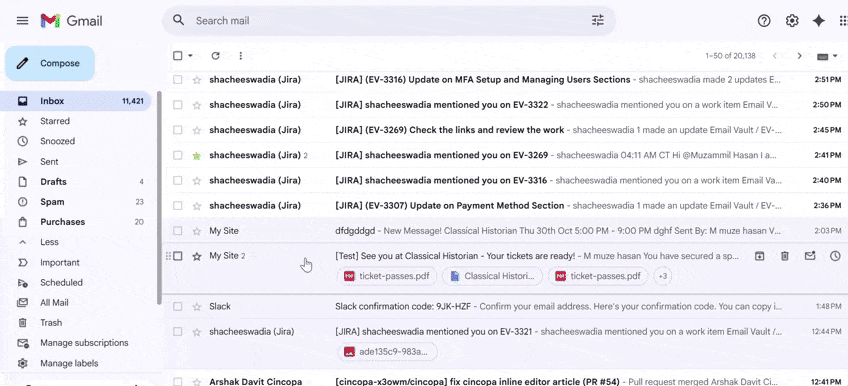This screenshot has width=848, height=386.
Task: Refresh the inbox
Action: pos(215,56)
